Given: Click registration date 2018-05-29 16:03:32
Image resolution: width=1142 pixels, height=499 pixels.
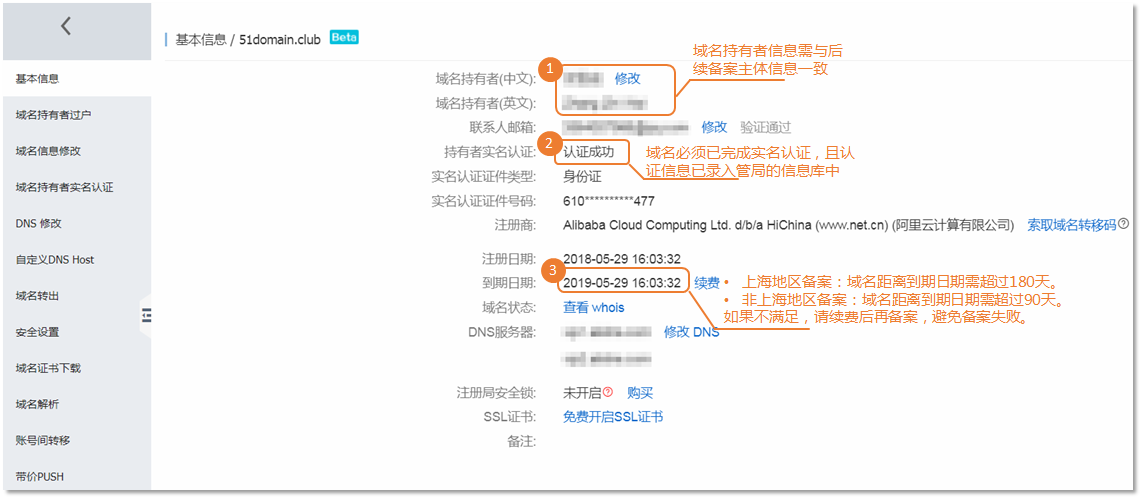Looking at the screenshot, I should pyautogui.click(x=622, y=259).
